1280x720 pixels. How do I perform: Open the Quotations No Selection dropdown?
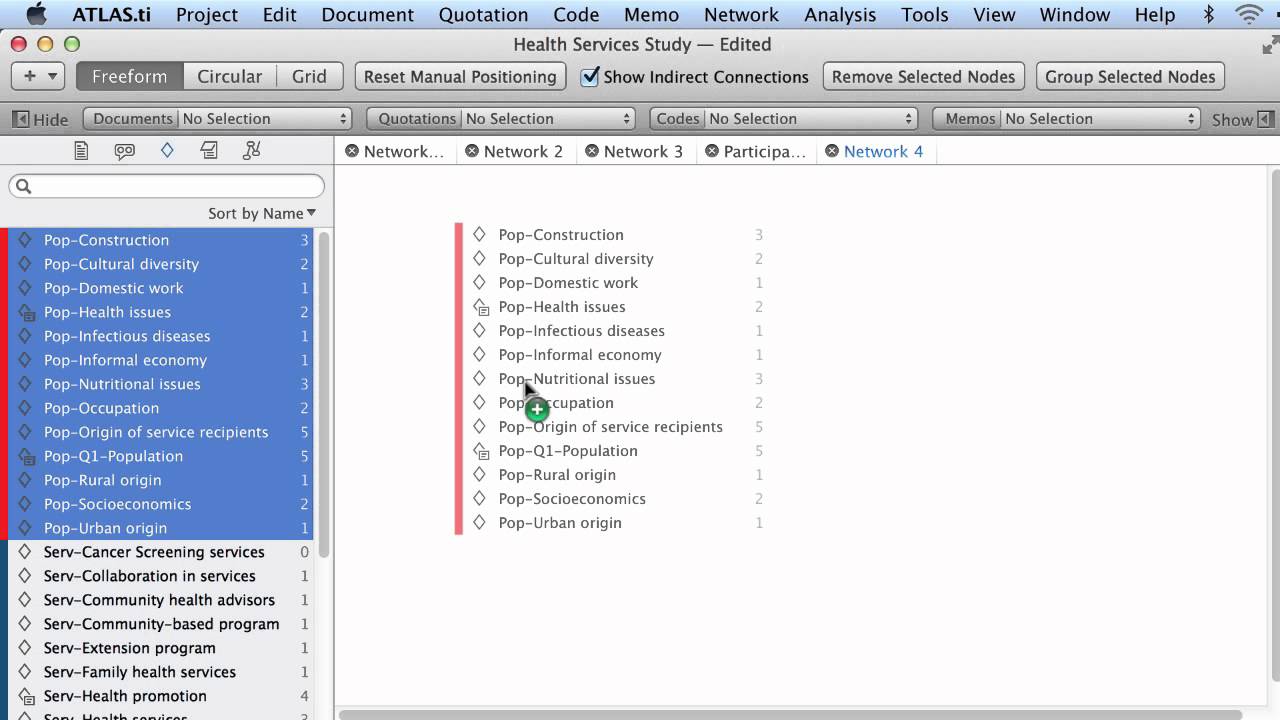coord(501,118)
